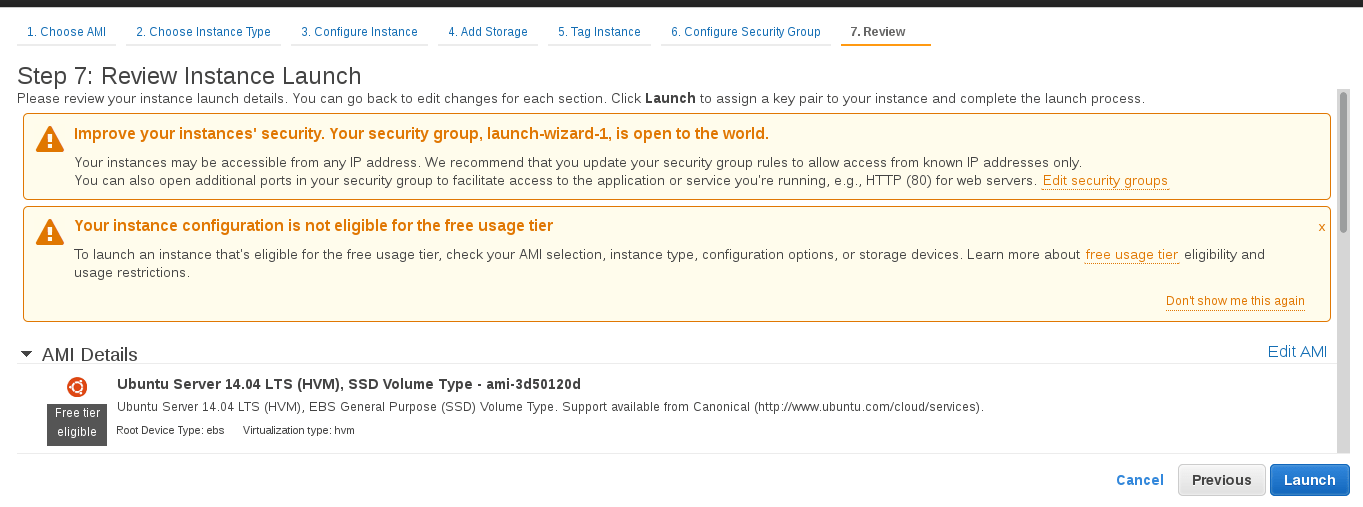This screenshot has height=507, width=1363.
Task: Open the Add Storage step
Action: (x=487, y=32)
